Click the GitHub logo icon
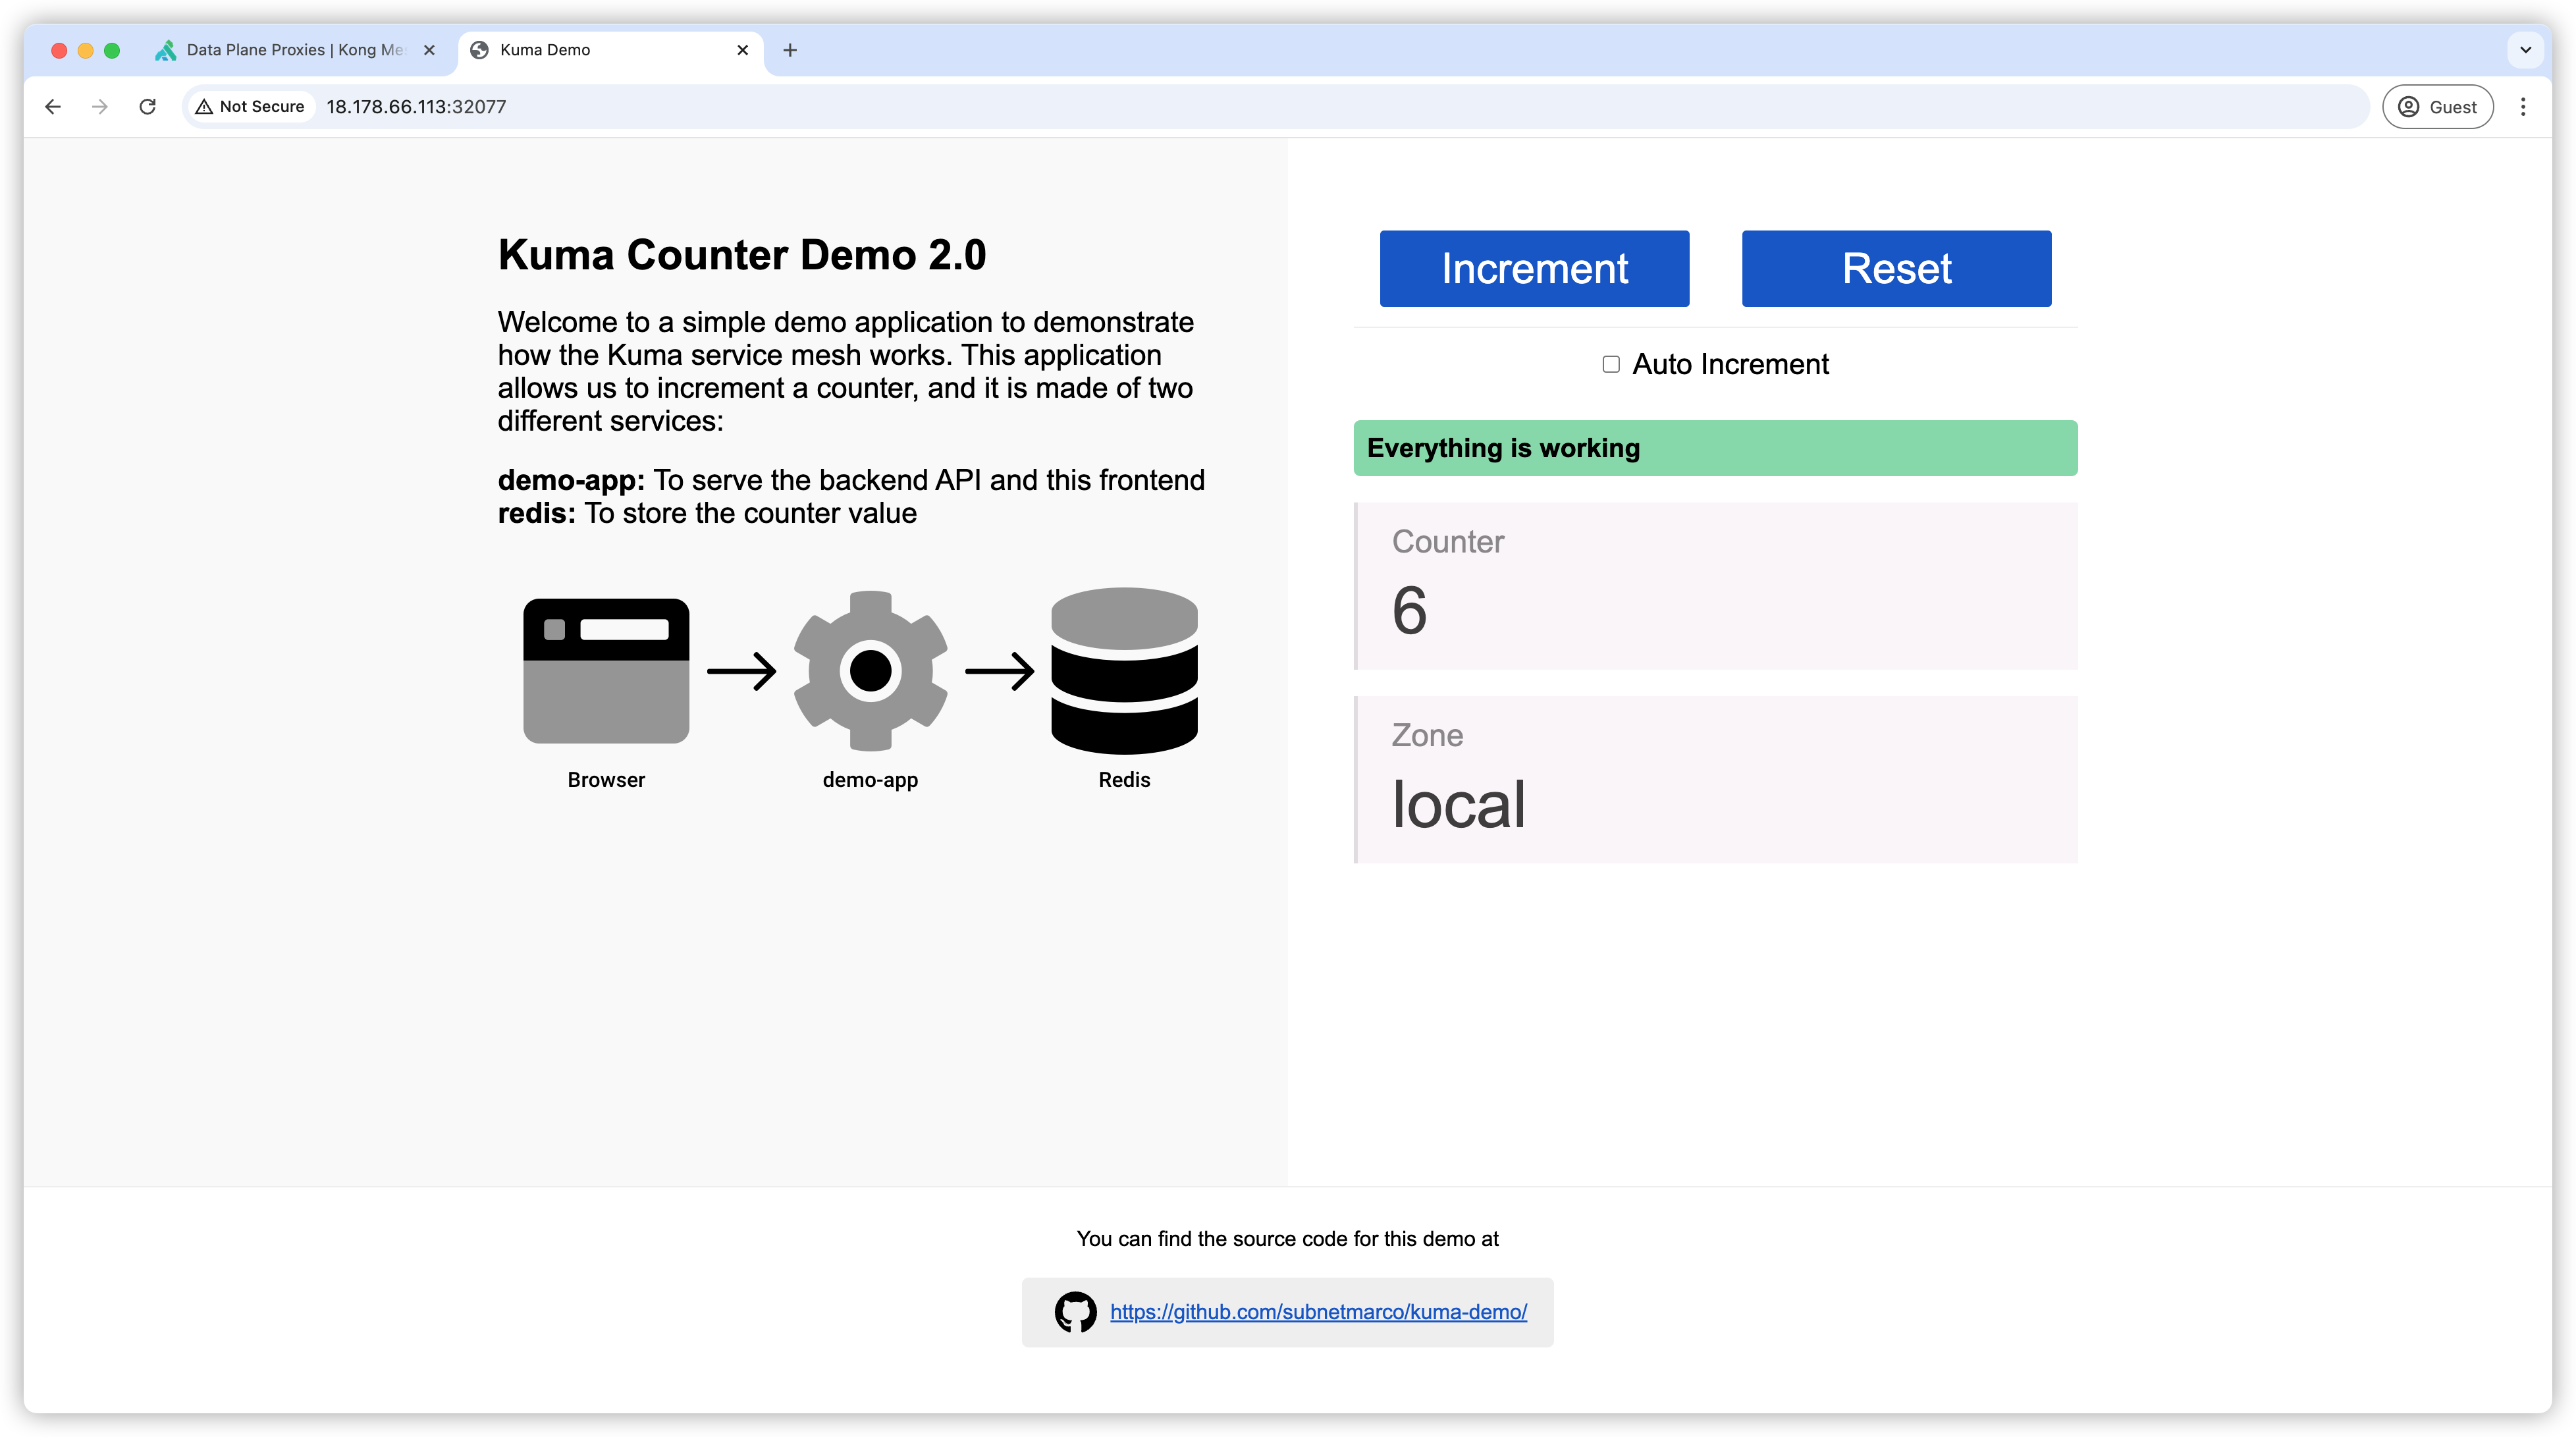Image resolution: width=2576 pixels, height=1437 pixels. click(1075, 1312)
